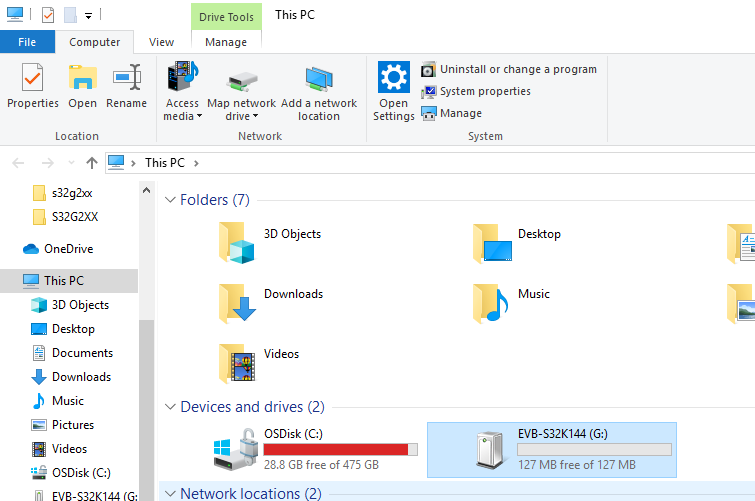Click the Open Settings gear icon
Viewport: 755px width, 501px height.
click(x=393, y=77)
